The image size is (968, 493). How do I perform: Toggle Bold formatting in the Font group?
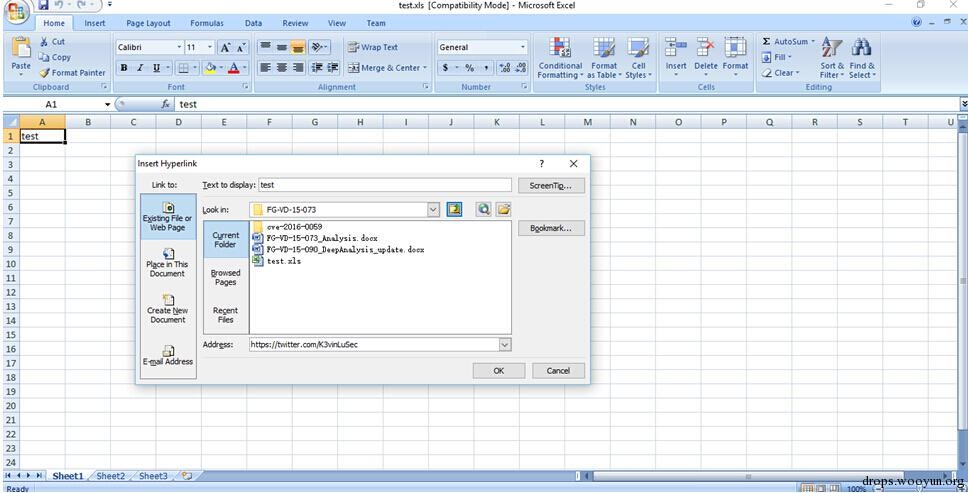pyautogui.click(x=124, y=68)
